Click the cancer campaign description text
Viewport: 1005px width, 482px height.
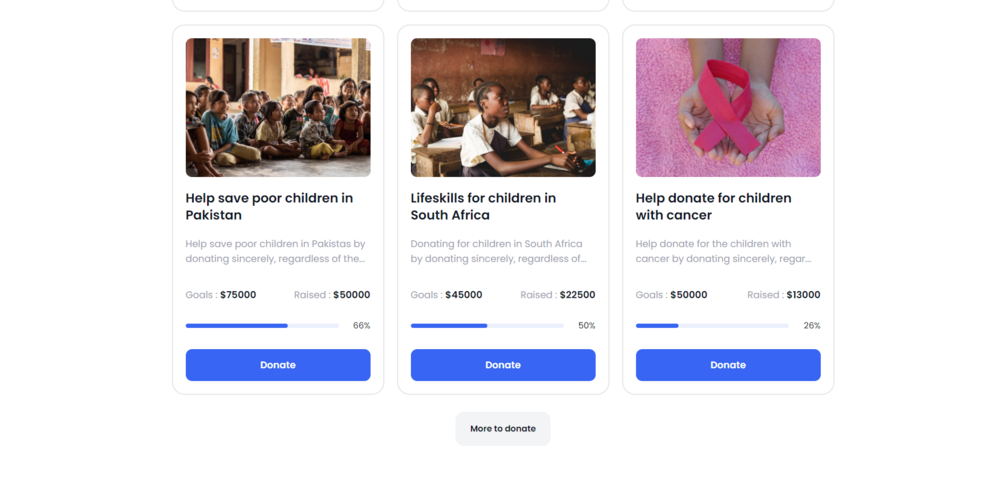[x=723, y=251]
